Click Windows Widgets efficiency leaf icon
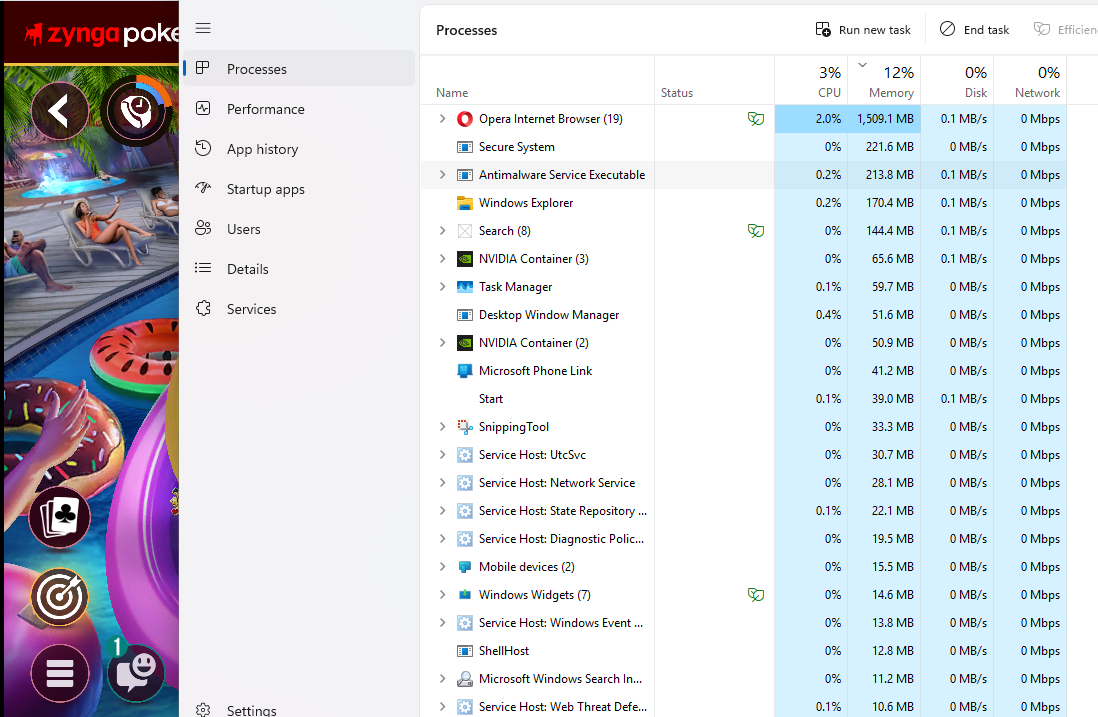The image size is (1098, 717). (756, 594)
